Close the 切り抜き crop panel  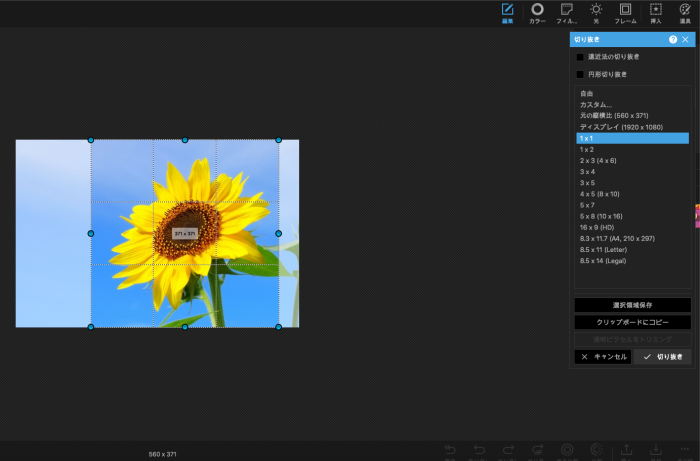coord(685,40)
